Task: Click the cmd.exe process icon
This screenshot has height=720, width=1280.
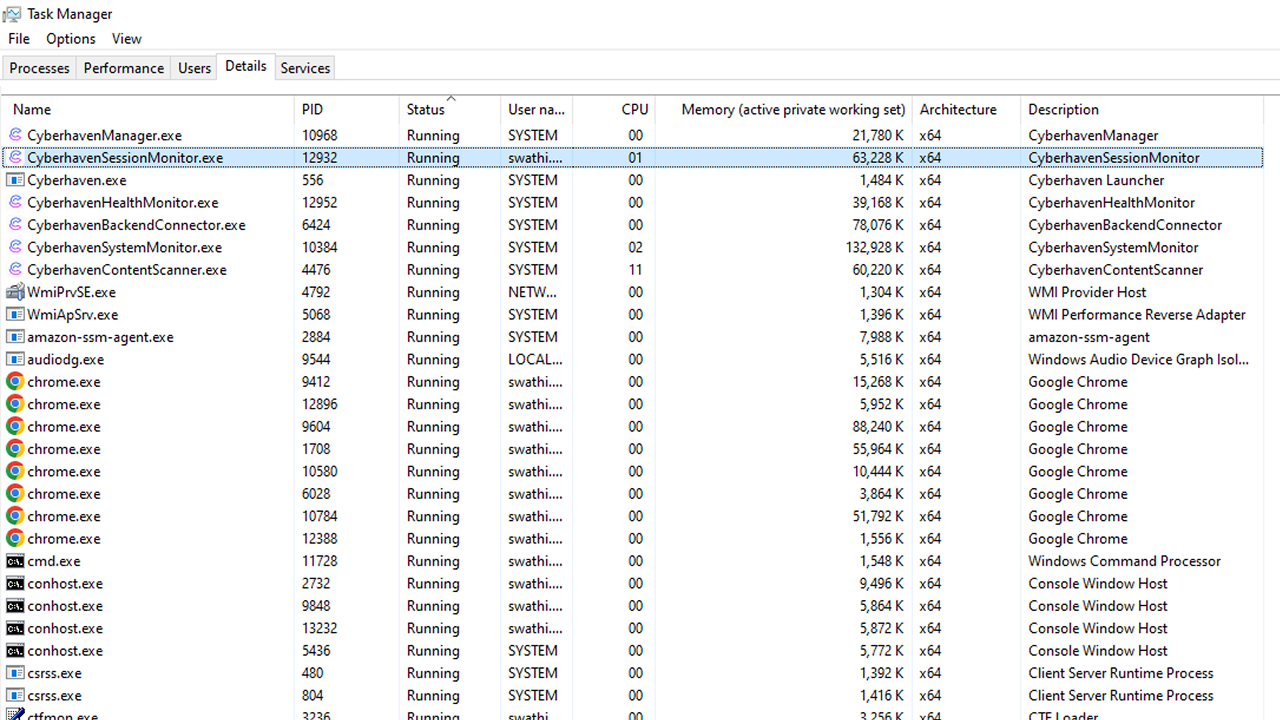Action: 15,561
